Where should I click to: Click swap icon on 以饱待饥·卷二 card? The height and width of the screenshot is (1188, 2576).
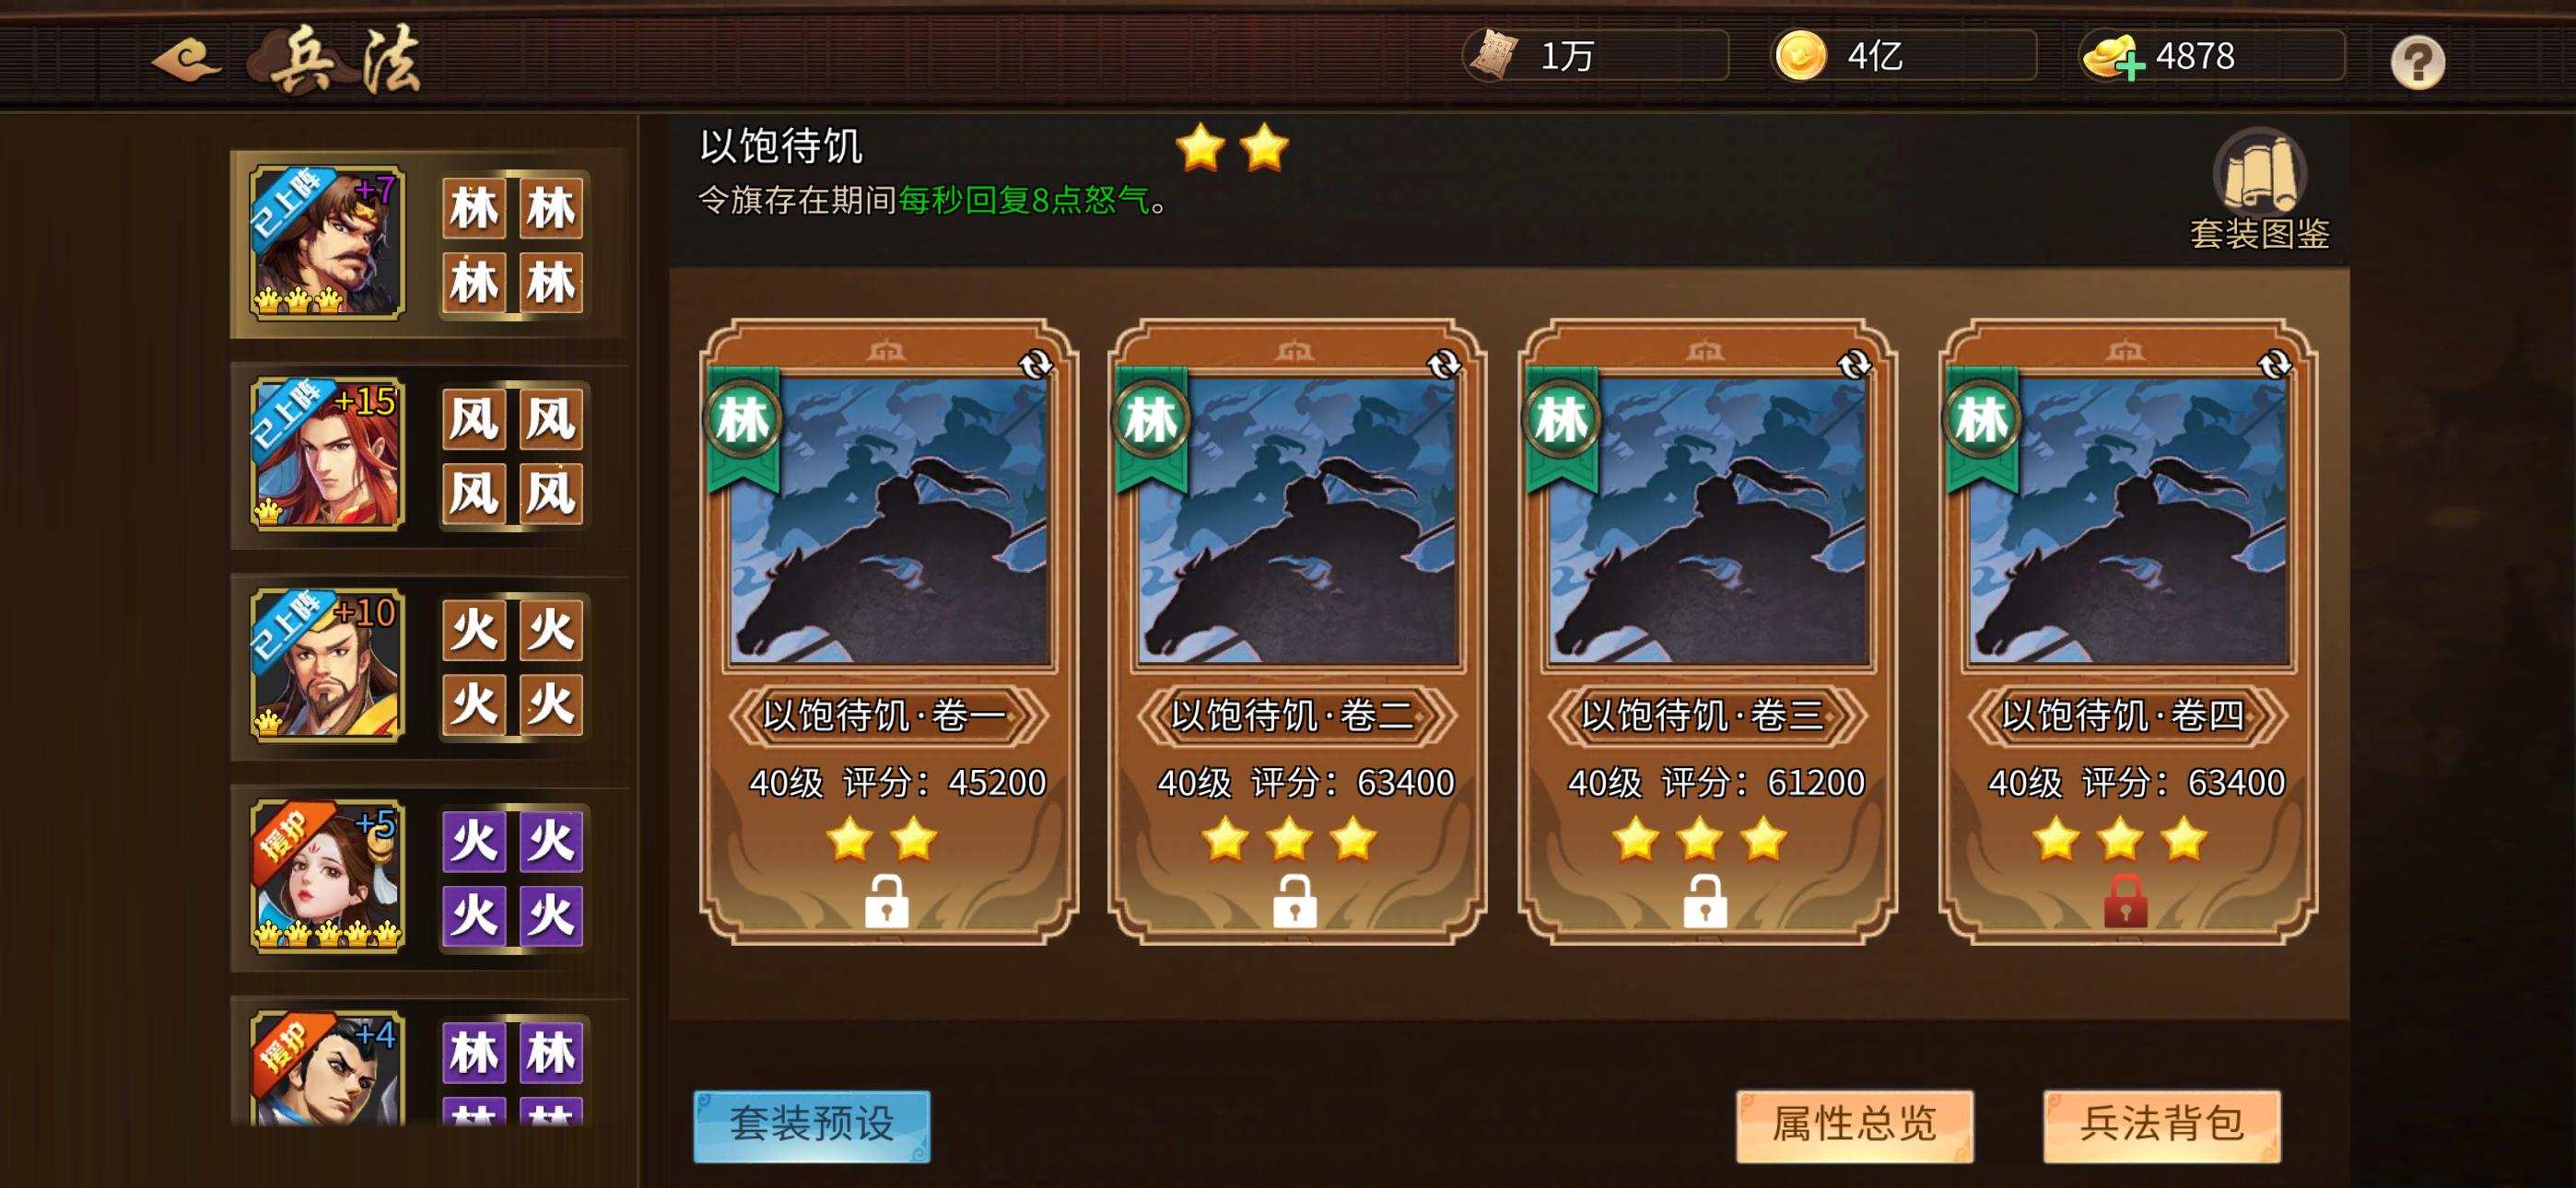coord(1443,364)
